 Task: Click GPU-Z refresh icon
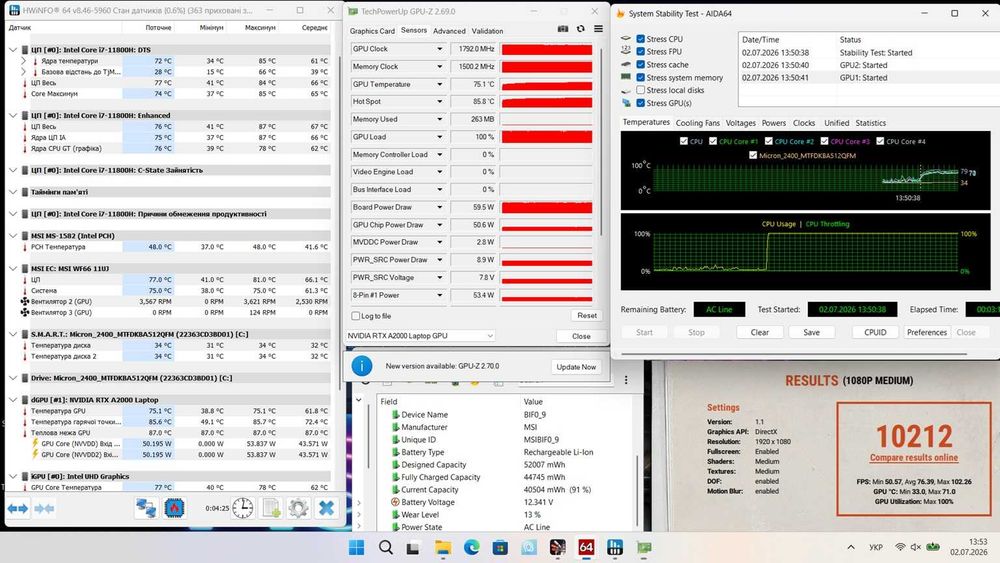click(580, 29)
